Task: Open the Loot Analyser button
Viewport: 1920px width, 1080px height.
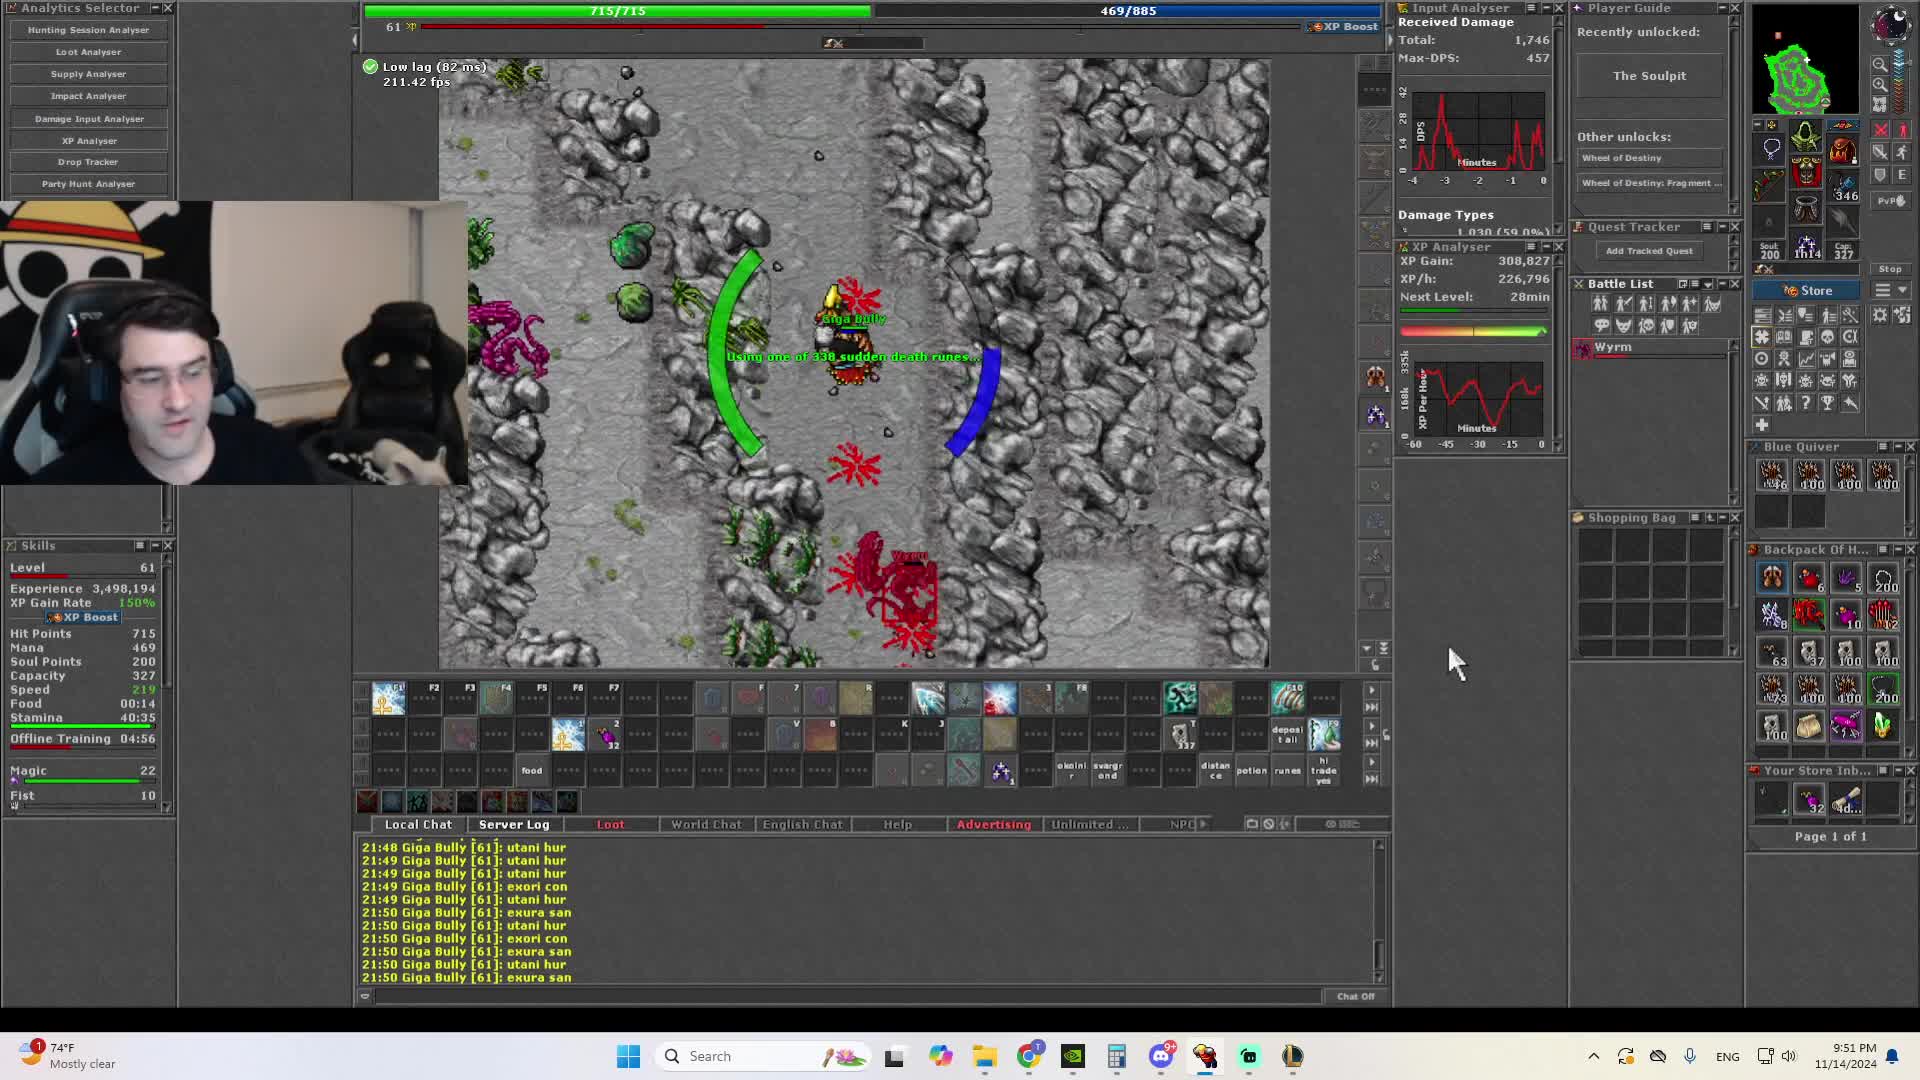Action: [88, 52]
